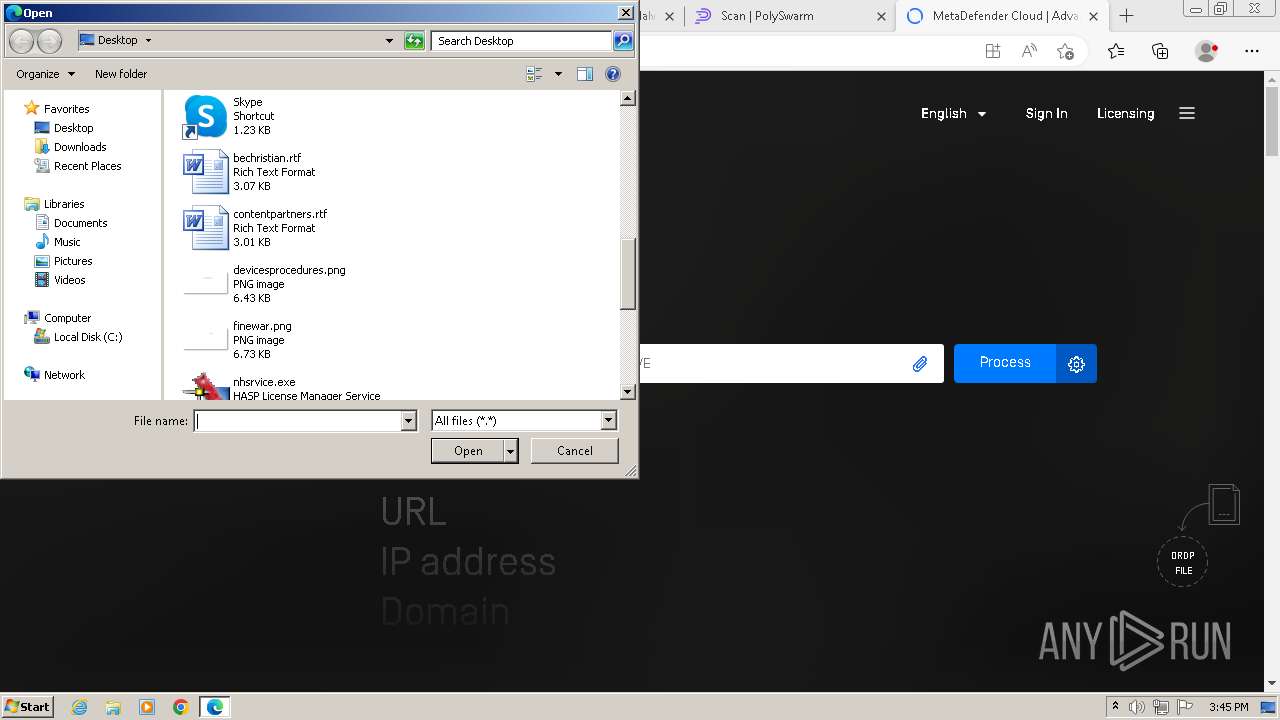This screenshot has width=1280, height=720.
Task: Select the contentpartners.rtf file icon
Action: pyautogui.click(x=205, y=228)
